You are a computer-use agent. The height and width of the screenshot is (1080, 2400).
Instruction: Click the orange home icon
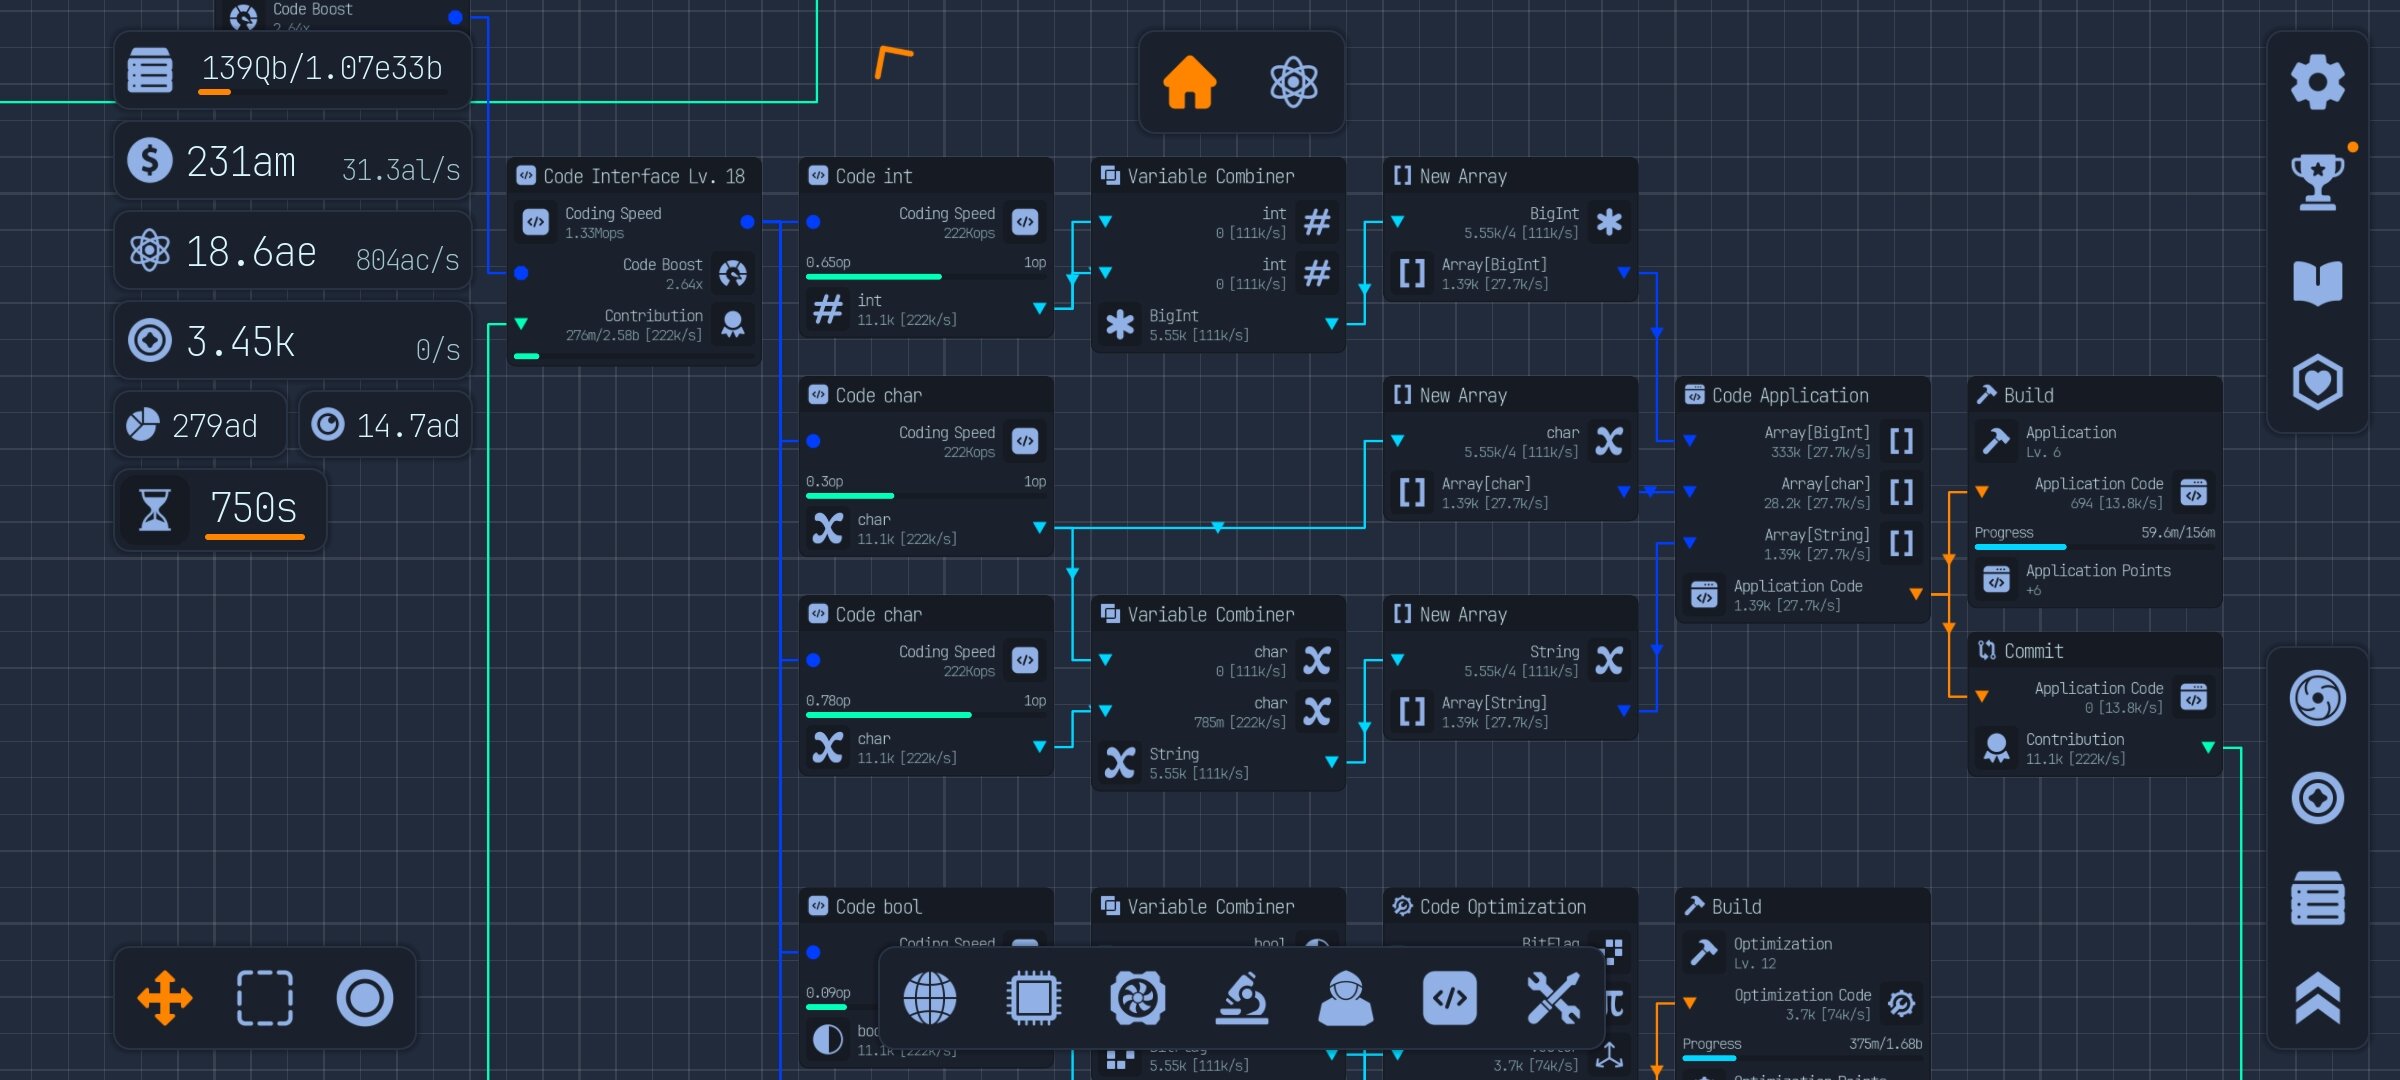(1189, 82)
